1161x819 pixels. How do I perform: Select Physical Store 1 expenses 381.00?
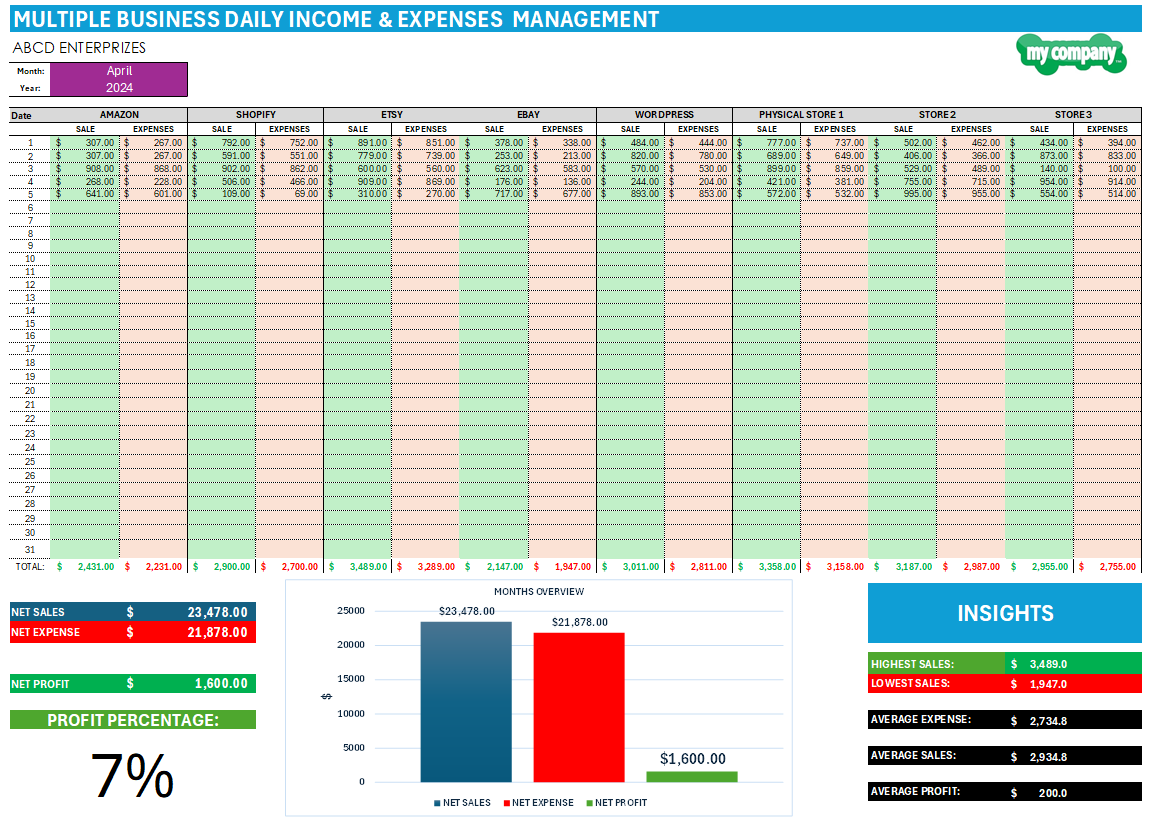click(834, 181)
